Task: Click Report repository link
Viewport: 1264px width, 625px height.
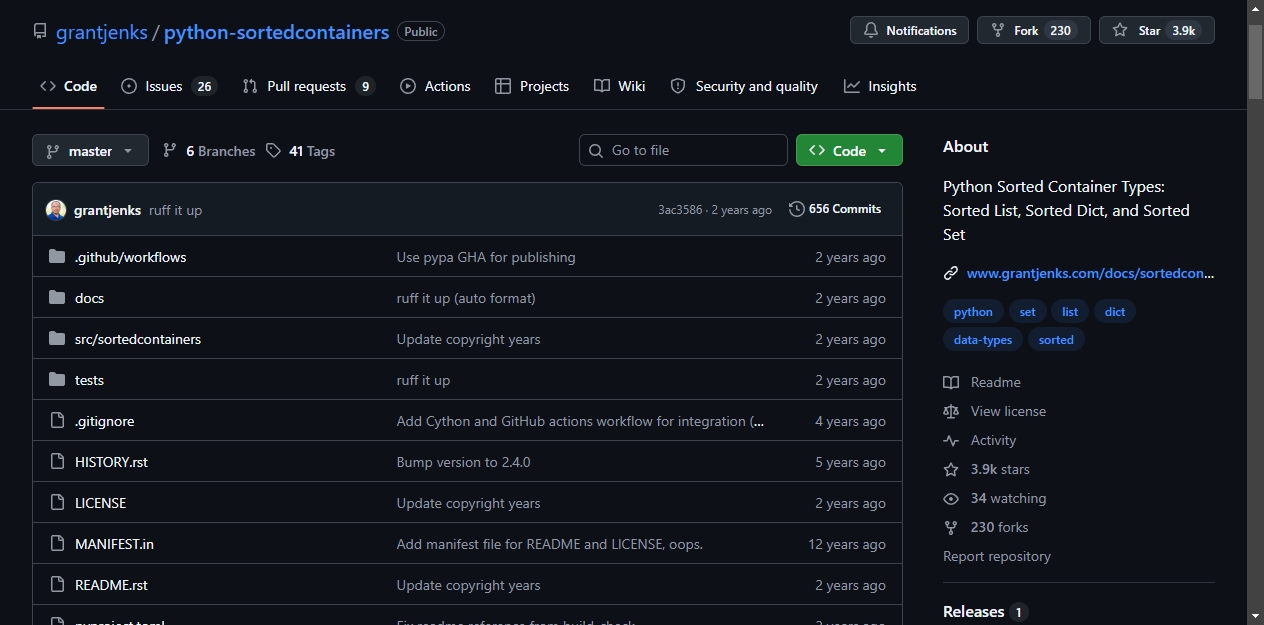Action: (997, 556)
